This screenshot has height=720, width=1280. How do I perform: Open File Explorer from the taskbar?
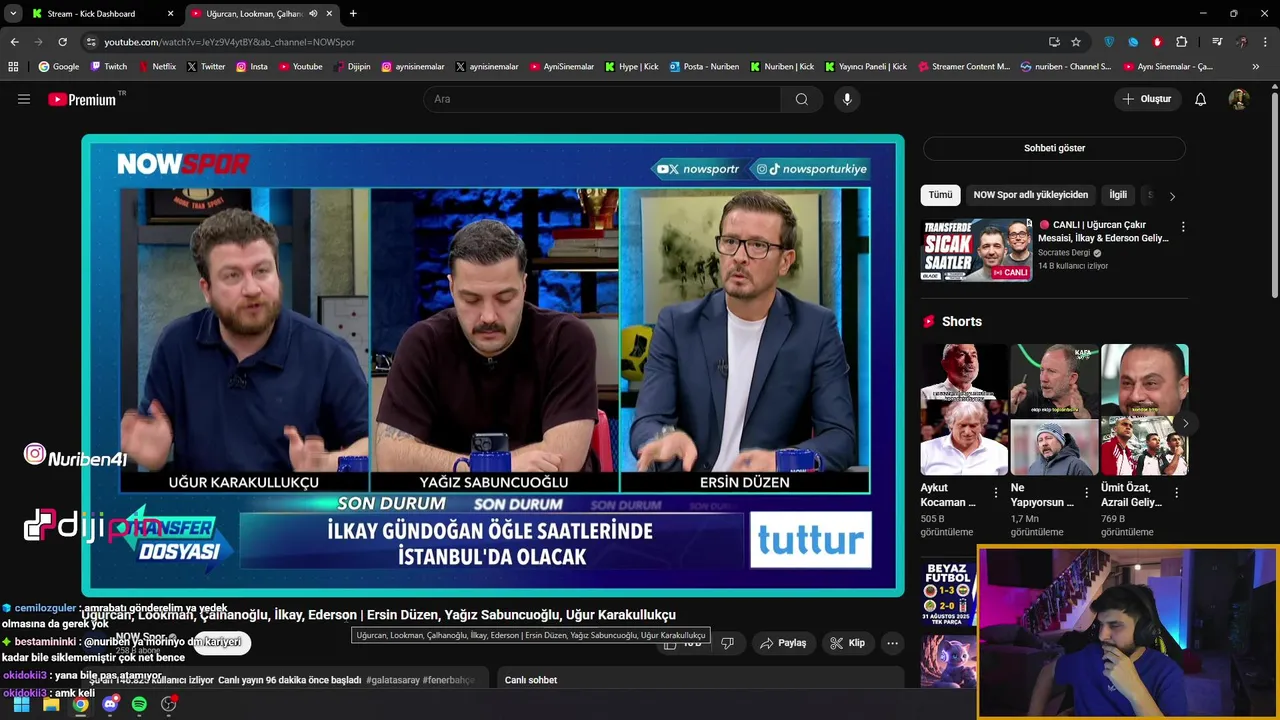[x=51, y=704]
